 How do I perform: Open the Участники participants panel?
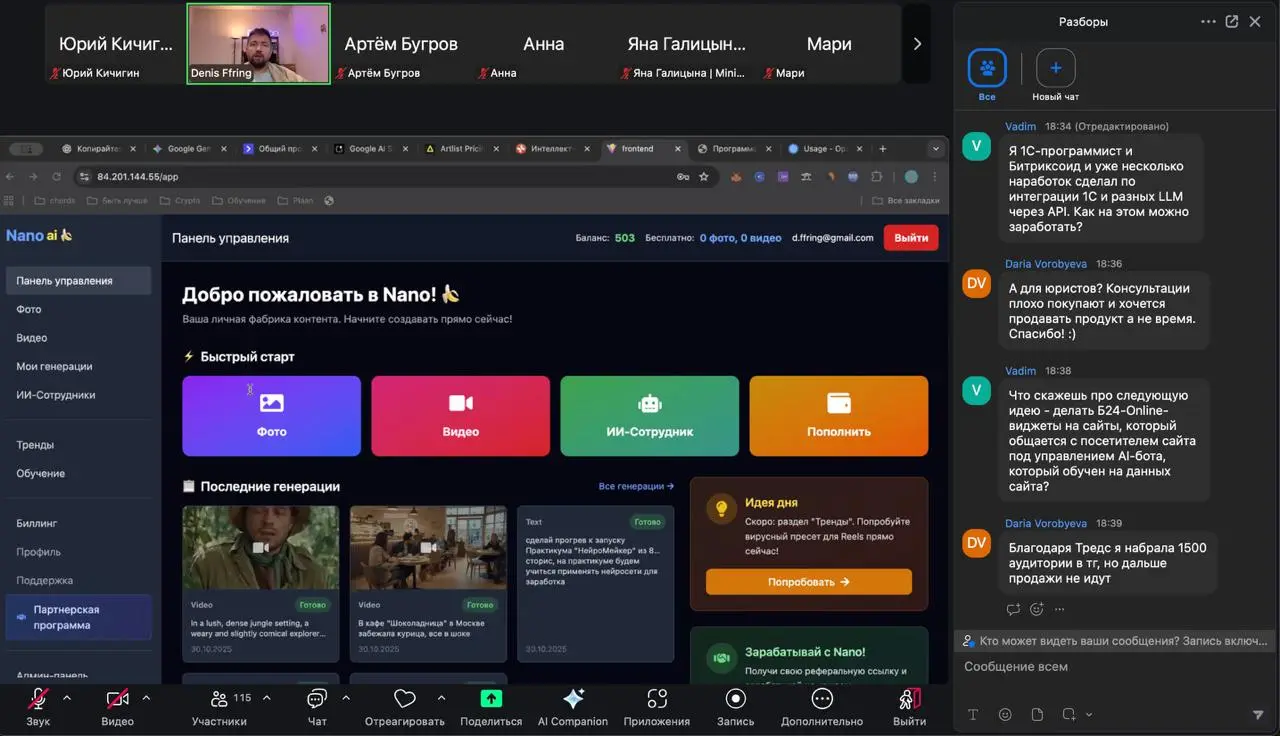219,706
